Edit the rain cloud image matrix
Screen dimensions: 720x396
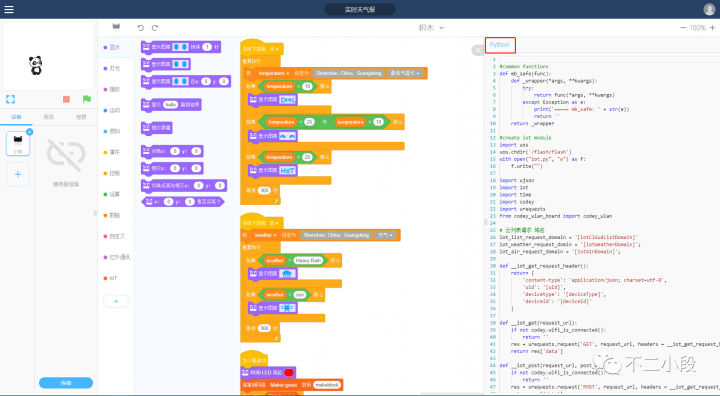pyautogui.click(x=287, y=274)
